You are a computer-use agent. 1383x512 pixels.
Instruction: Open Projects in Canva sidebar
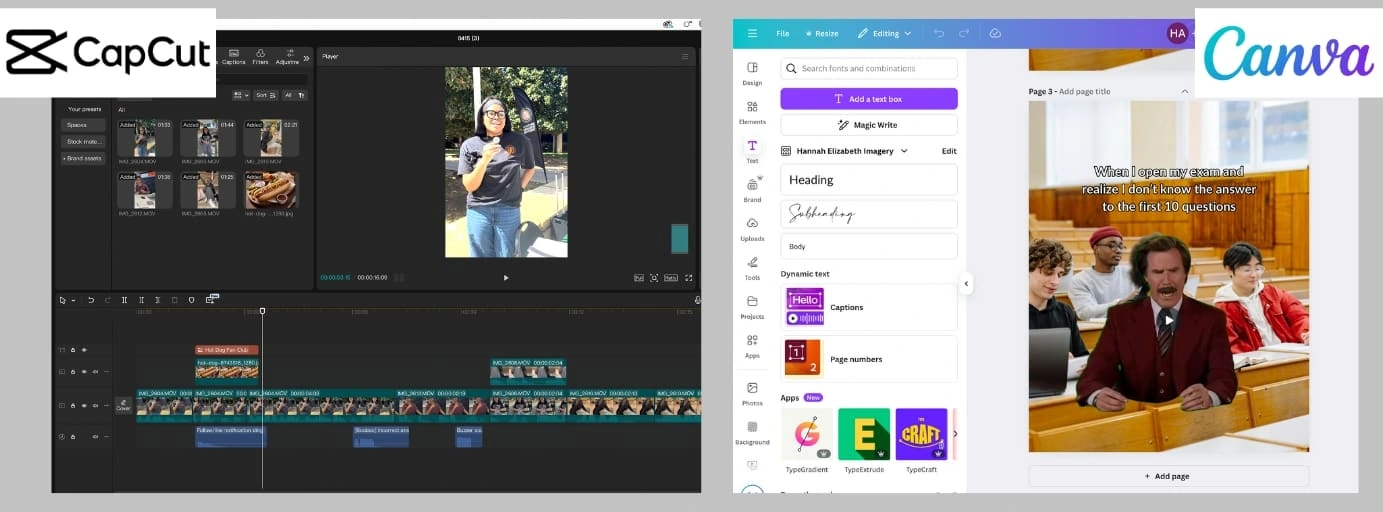point(752,306)
